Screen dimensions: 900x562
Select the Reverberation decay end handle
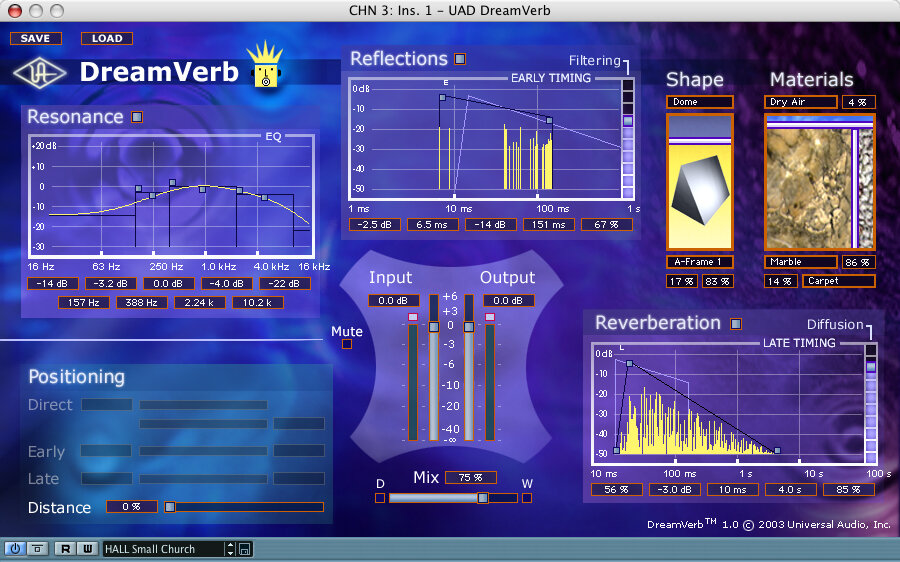[777, 451]
